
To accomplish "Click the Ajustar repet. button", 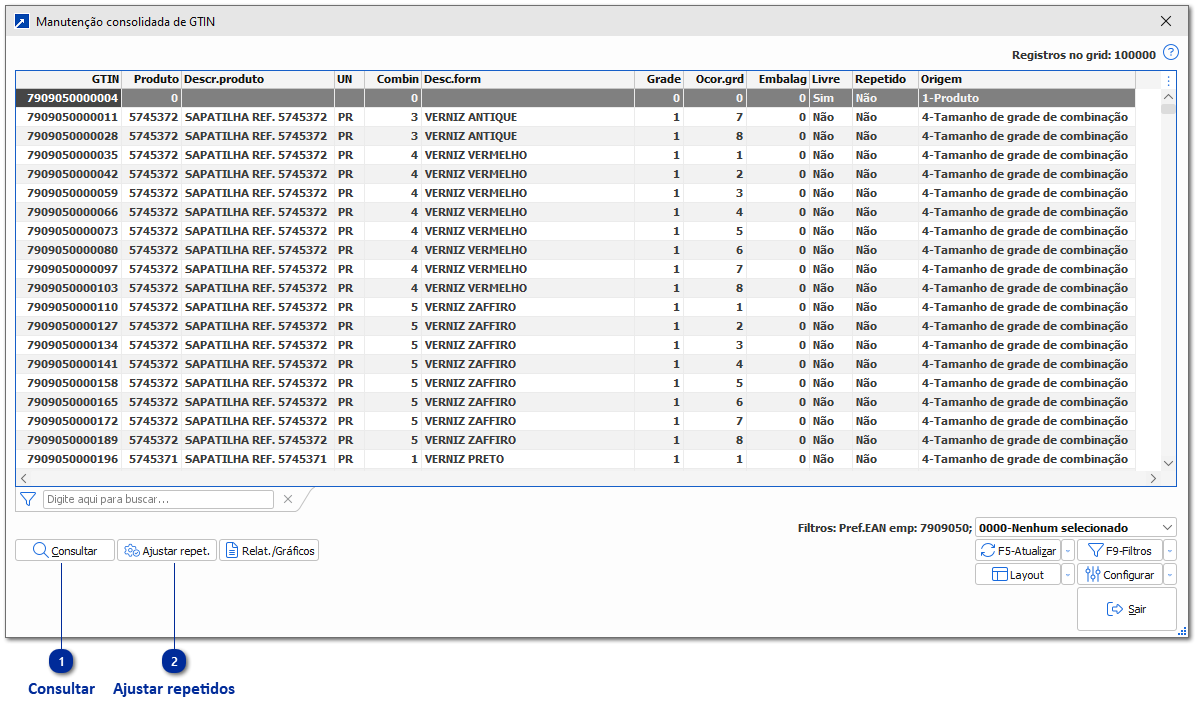I will tap(167, 551).
